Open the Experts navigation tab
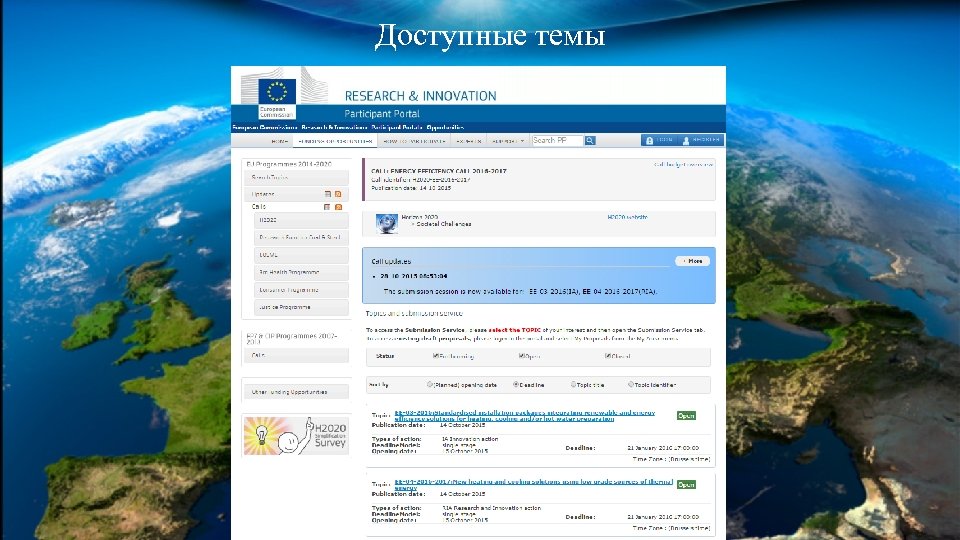 468,141
